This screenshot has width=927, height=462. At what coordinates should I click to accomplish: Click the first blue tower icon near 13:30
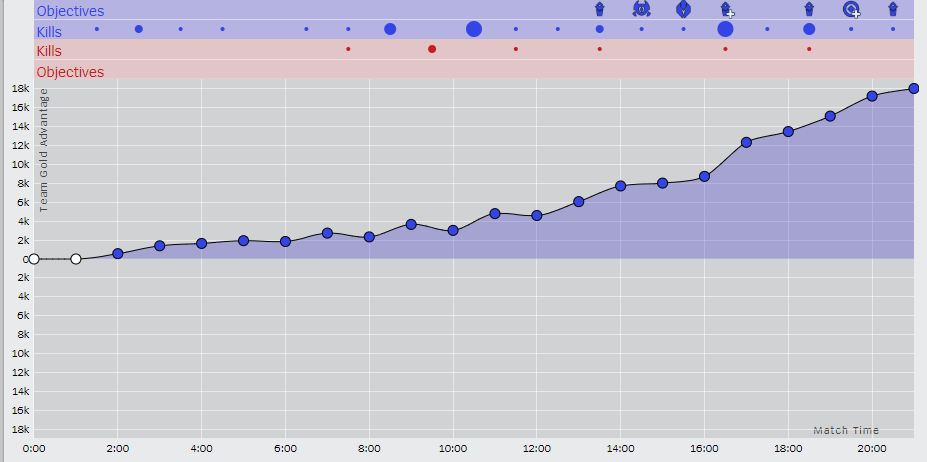pyautogui.click(x=599, y=9)
